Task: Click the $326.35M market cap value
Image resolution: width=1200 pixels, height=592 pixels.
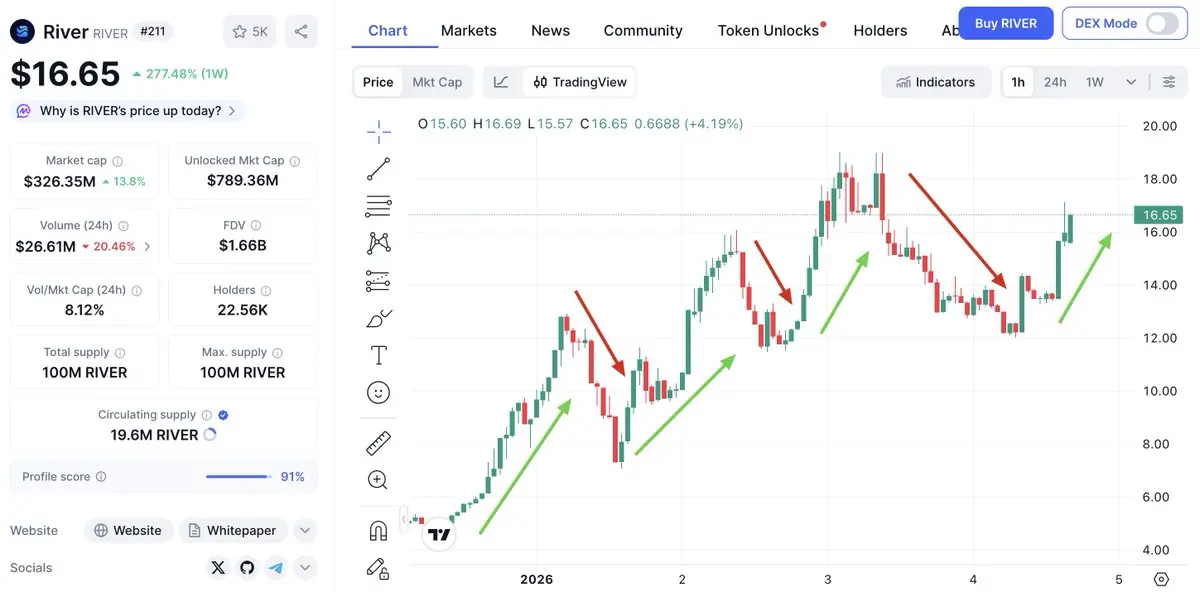Action: click(x=60, y=181)
